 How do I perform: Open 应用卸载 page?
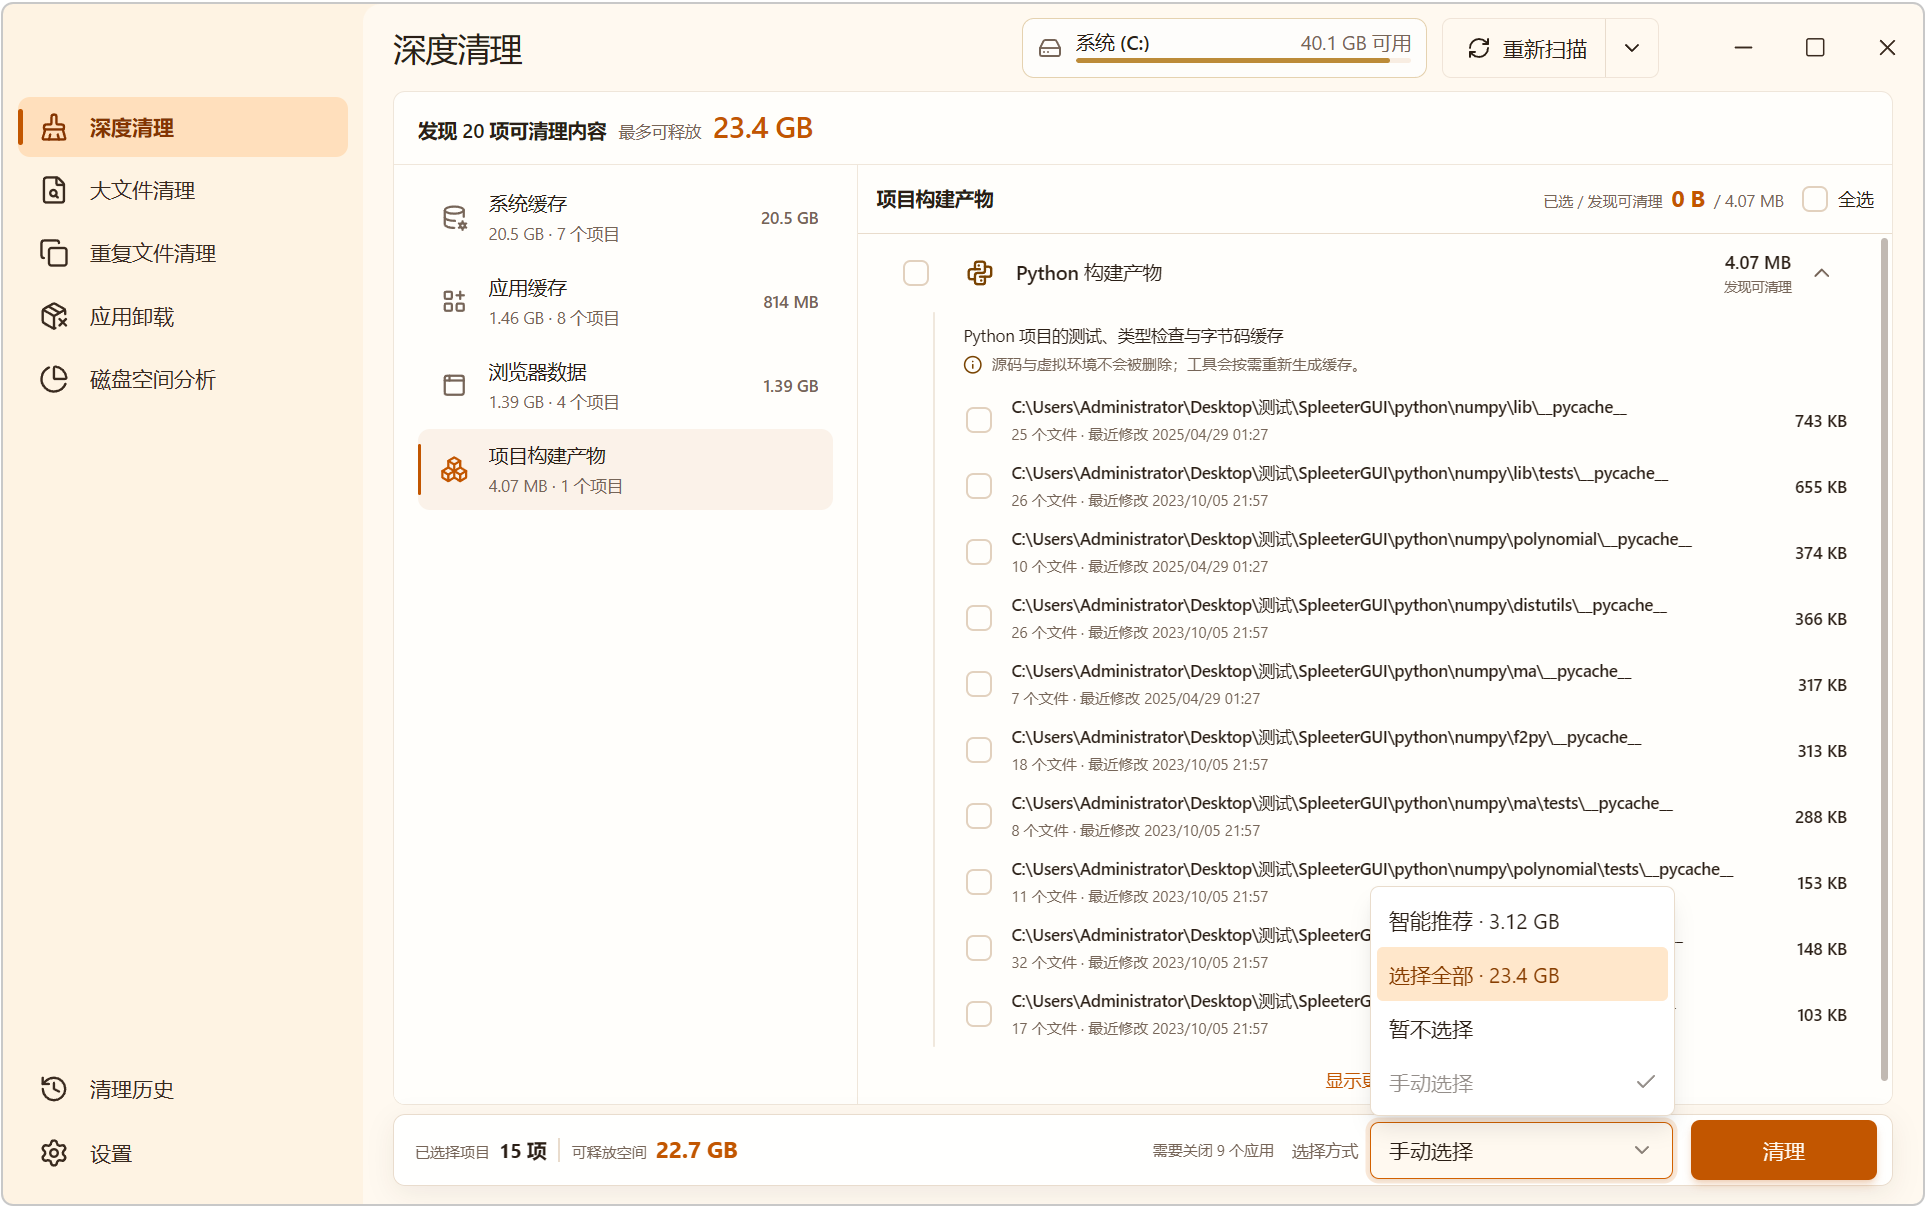click(x=183, y=316)
